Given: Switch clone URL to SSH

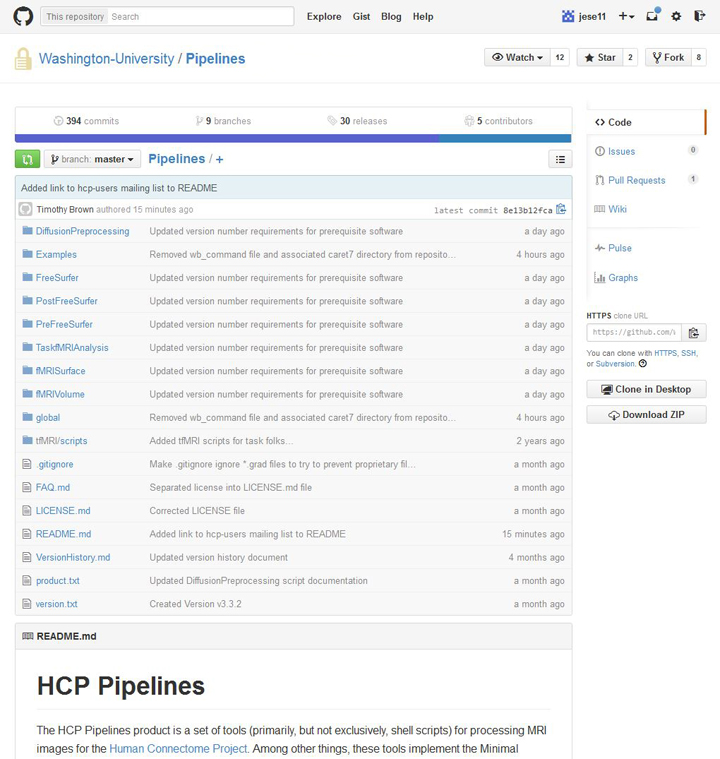Looking at the screenshot, I should pos(689,353).
